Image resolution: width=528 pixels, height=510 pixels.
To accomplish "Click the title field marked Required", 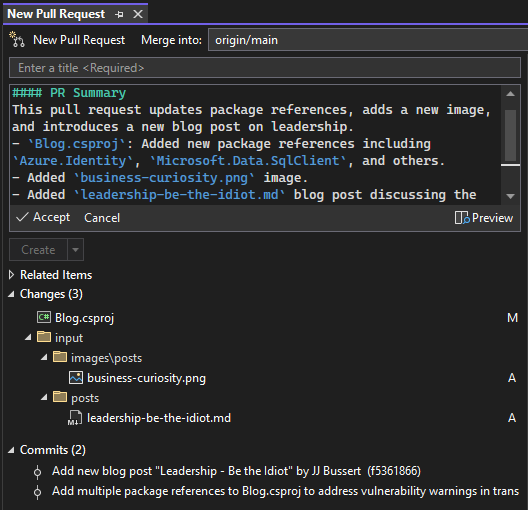I will [265, 68].
